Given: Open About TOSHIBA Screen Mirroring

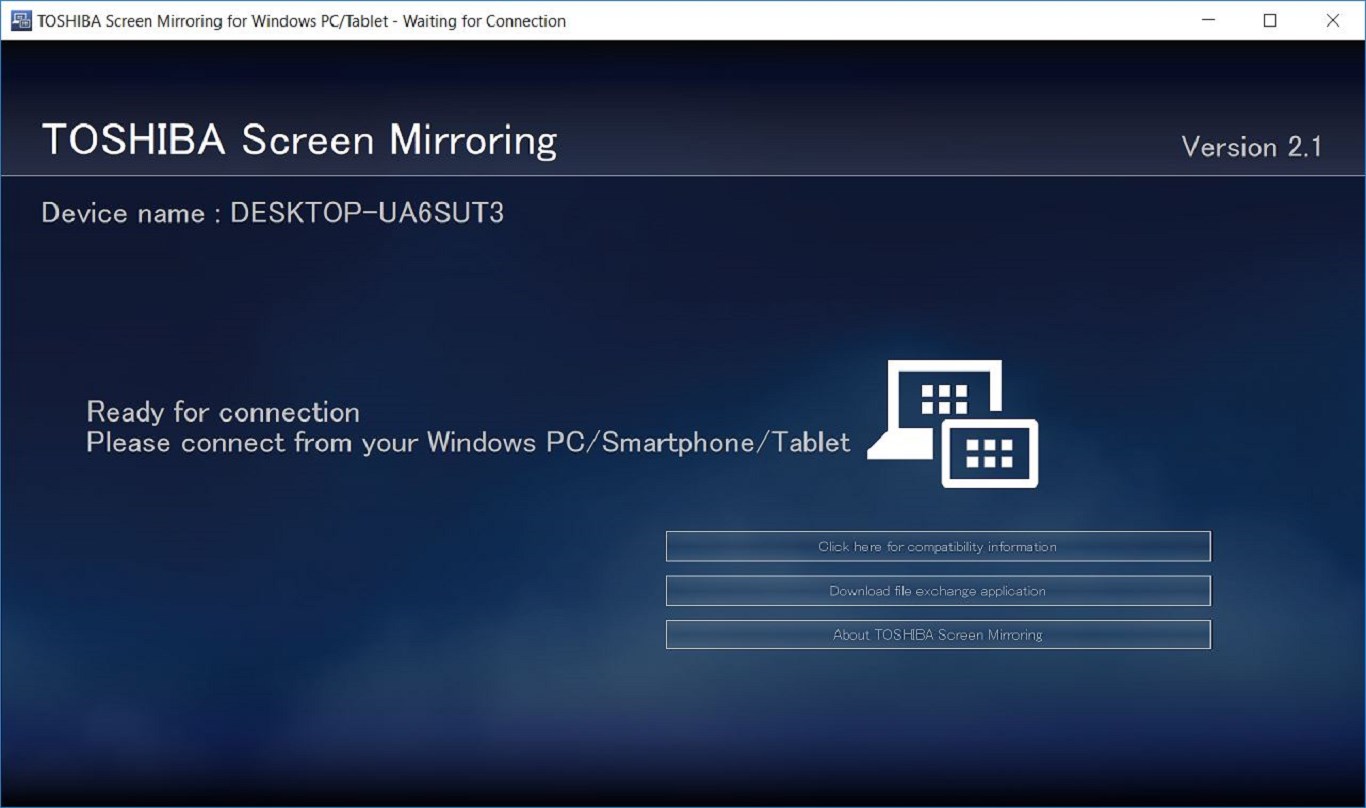Looking at the screenshot, I should pos(938,635).
